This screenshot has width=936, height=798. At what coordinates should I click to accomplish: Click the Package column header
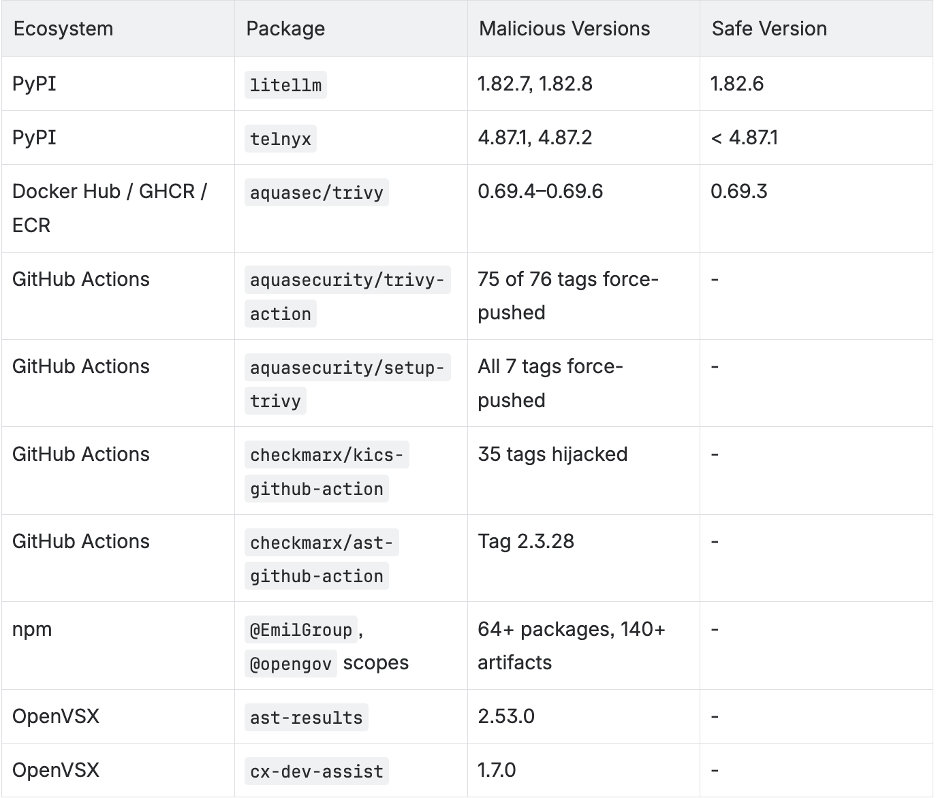(x=285, y=29)
